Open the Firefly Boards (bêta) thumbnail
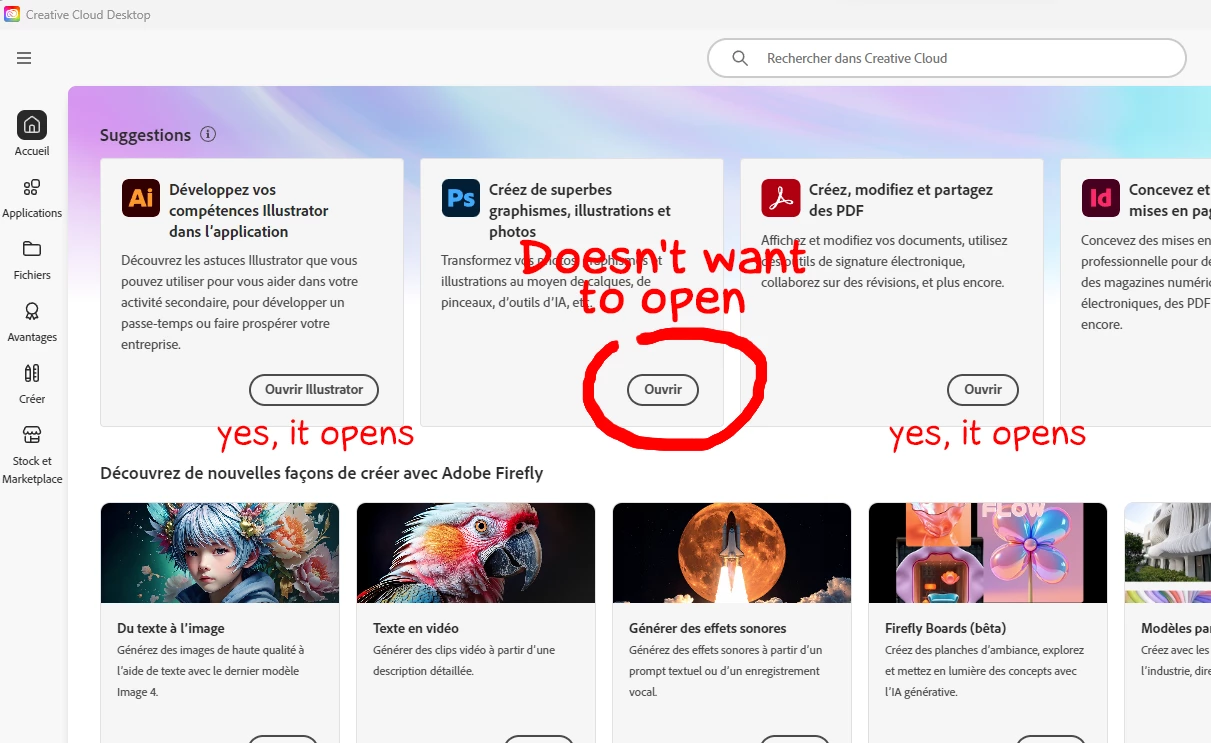1211x743 pixels. [x=988, y=553]
